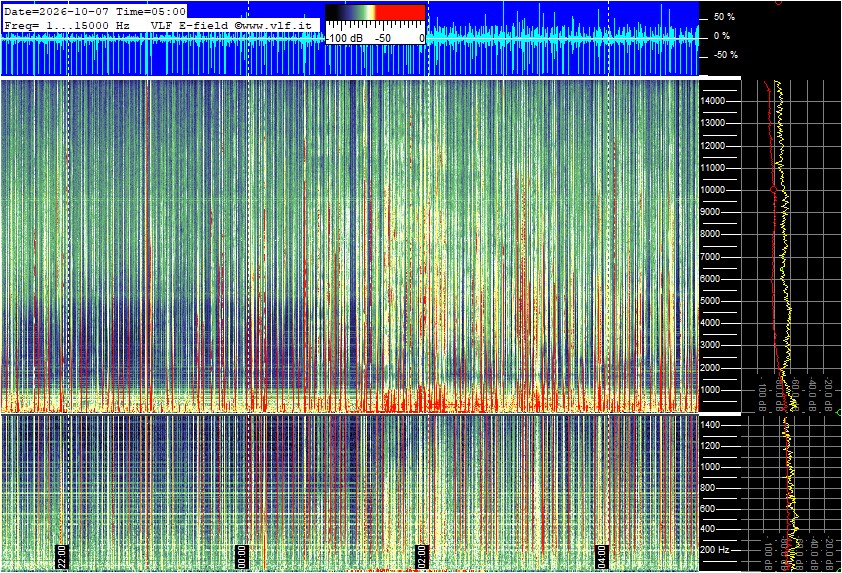
Task: Click the color scale legend bar
Action: pos(375,13)
